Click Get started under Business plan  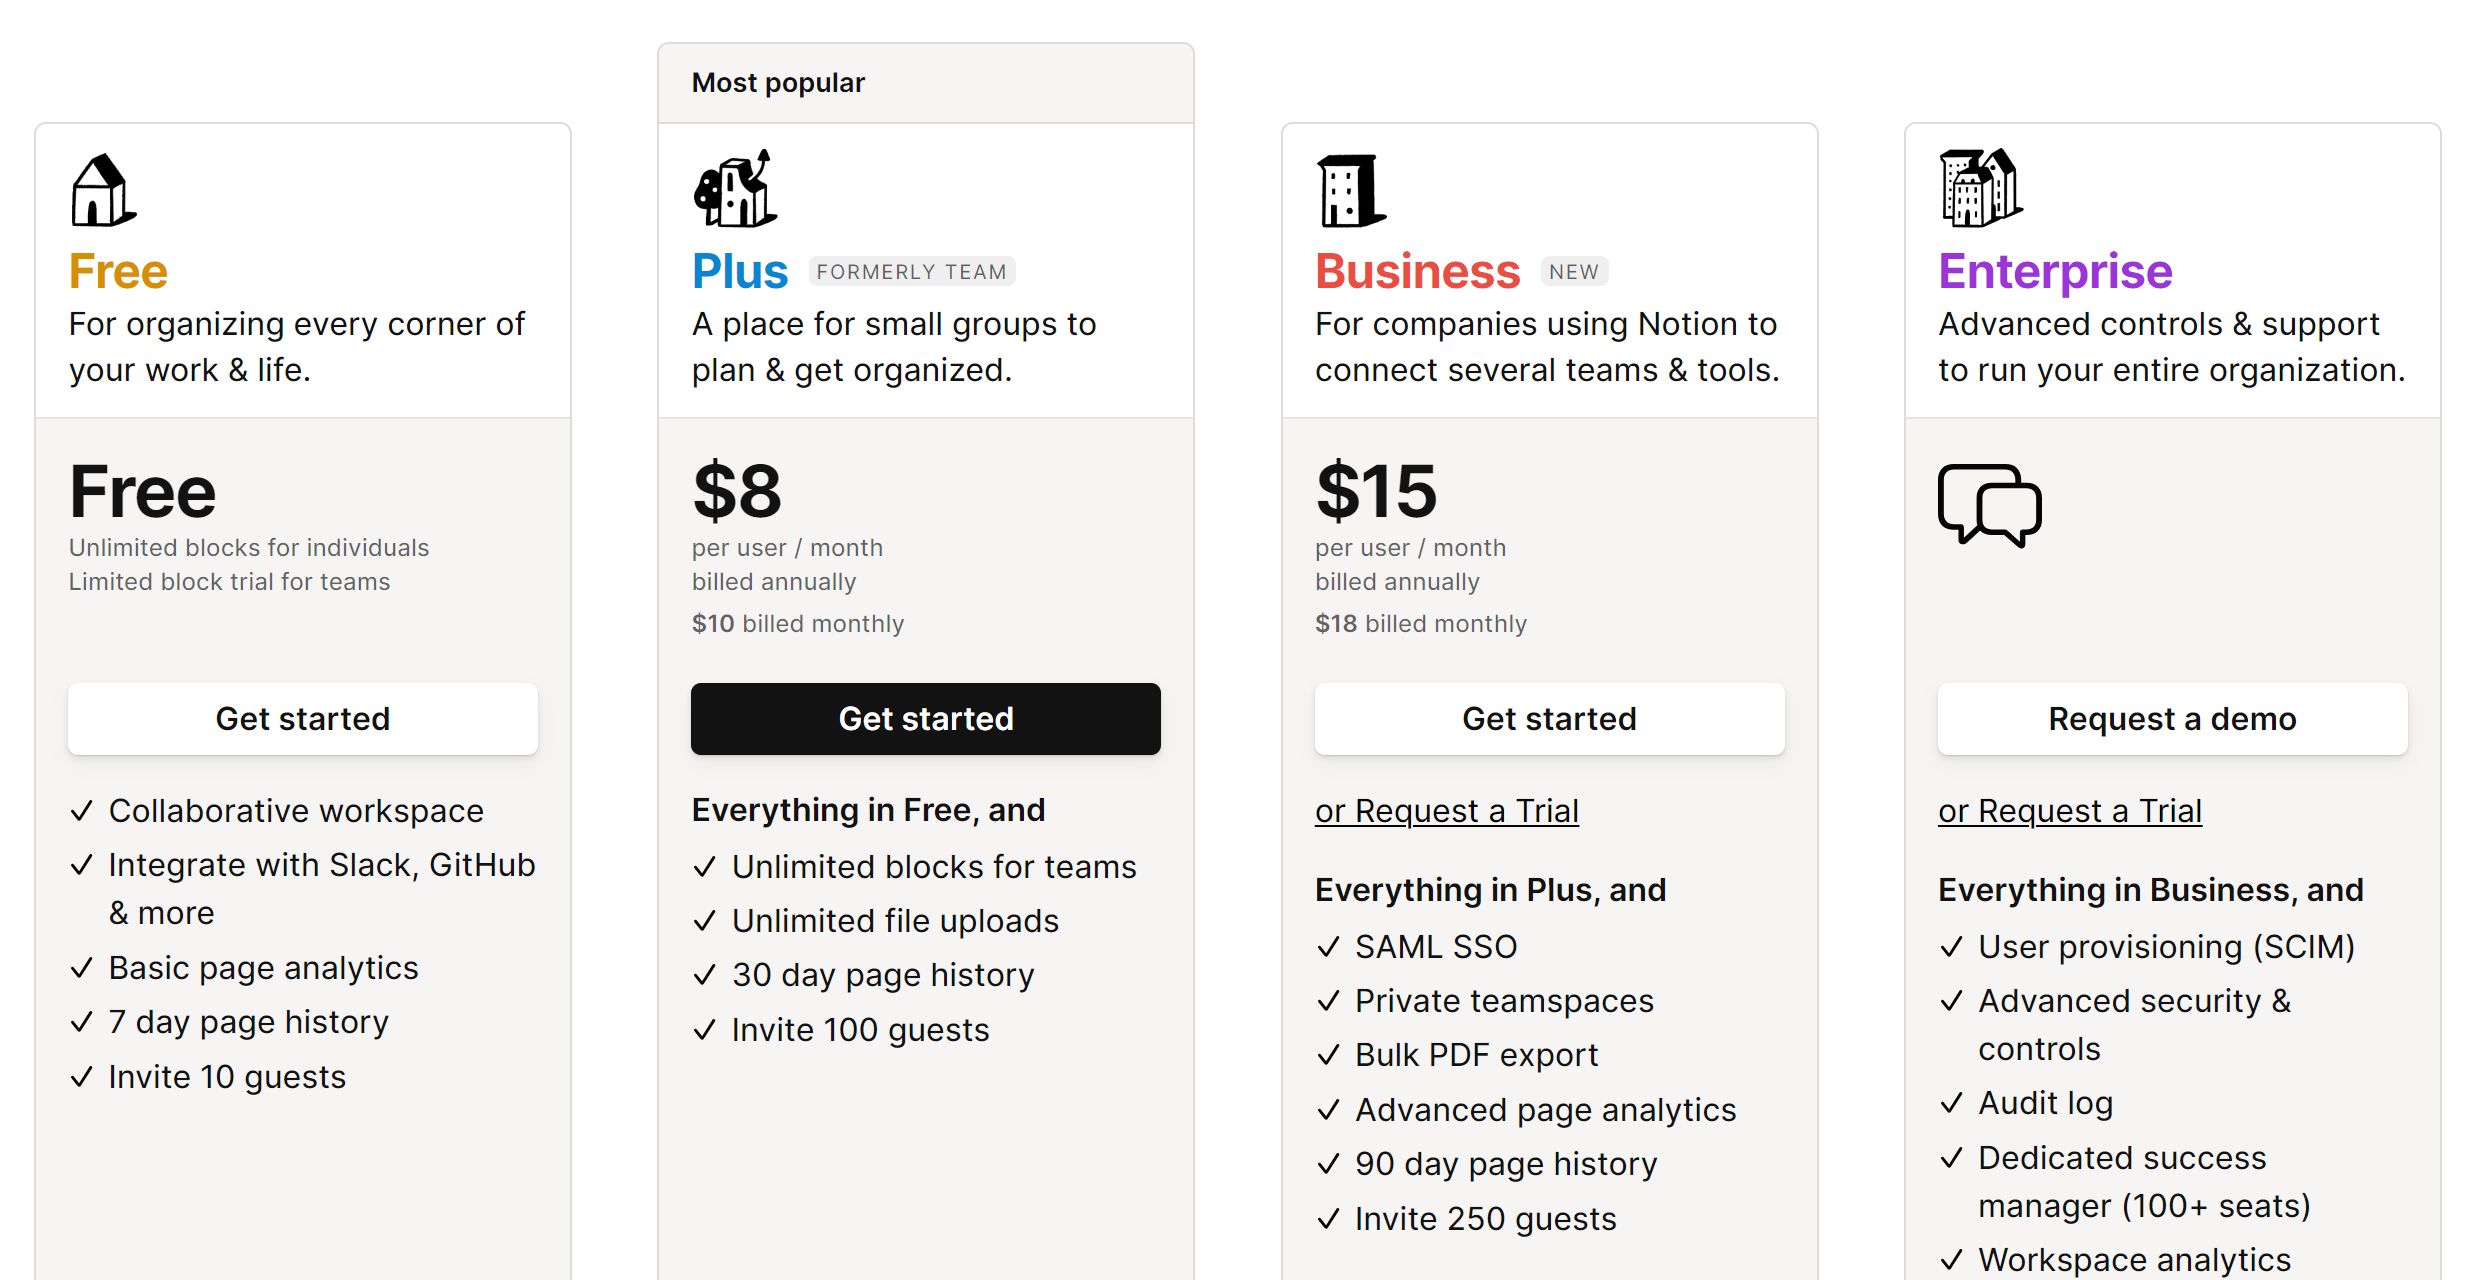coord(1550,719)
